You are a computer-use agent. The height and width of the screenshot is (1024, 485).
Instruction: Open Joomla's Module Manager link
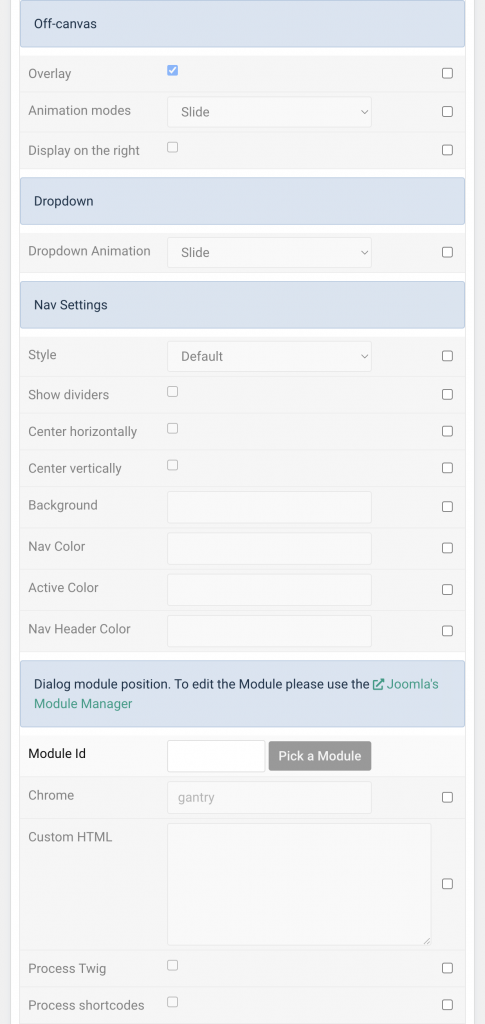click(236, 694)
